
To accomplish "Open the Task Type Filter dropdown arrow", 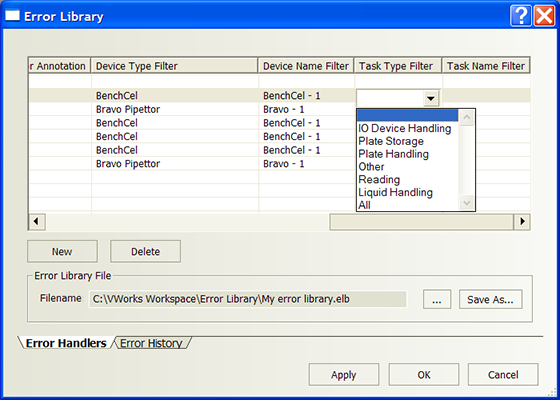I will (431, 98).
